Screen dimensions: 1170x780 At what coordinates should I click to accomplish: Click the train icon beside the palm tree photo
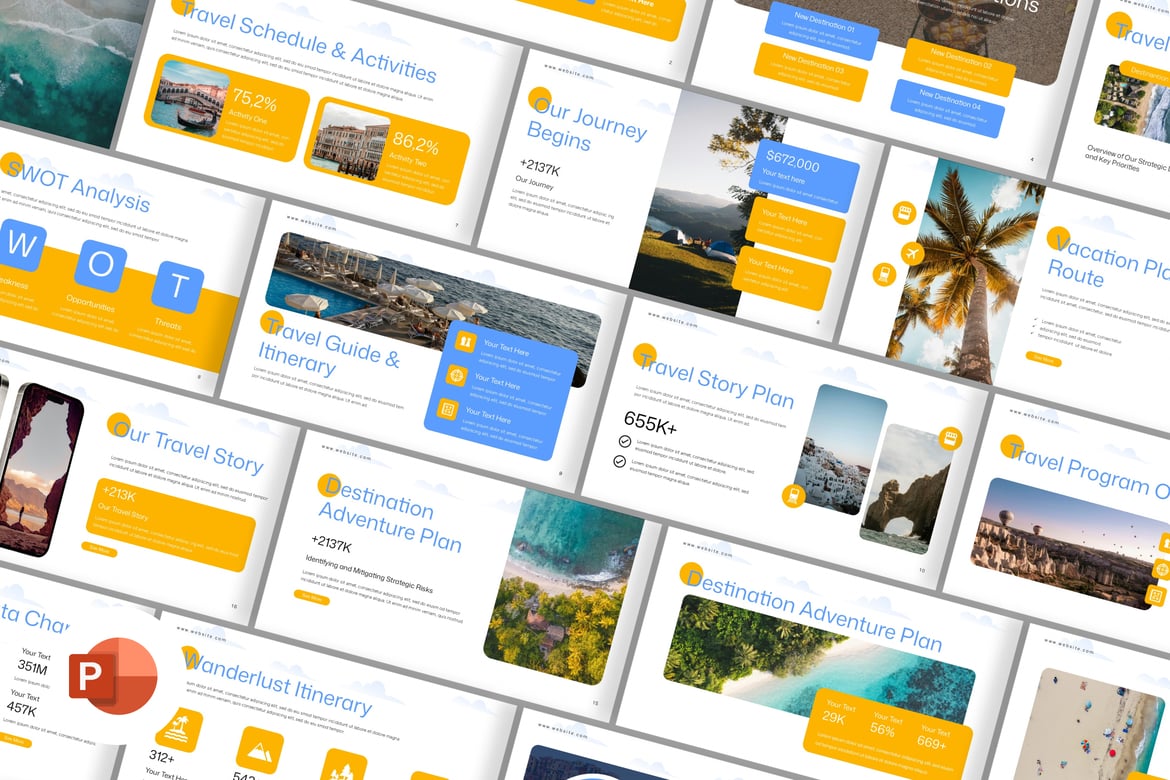pyautogui.click(x=884, y=274)
